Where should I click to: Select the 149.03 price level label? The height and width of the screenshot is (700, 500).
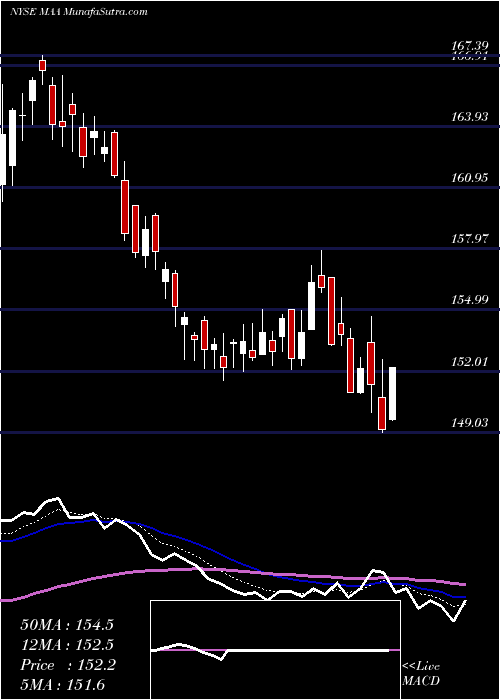[469, 422]
